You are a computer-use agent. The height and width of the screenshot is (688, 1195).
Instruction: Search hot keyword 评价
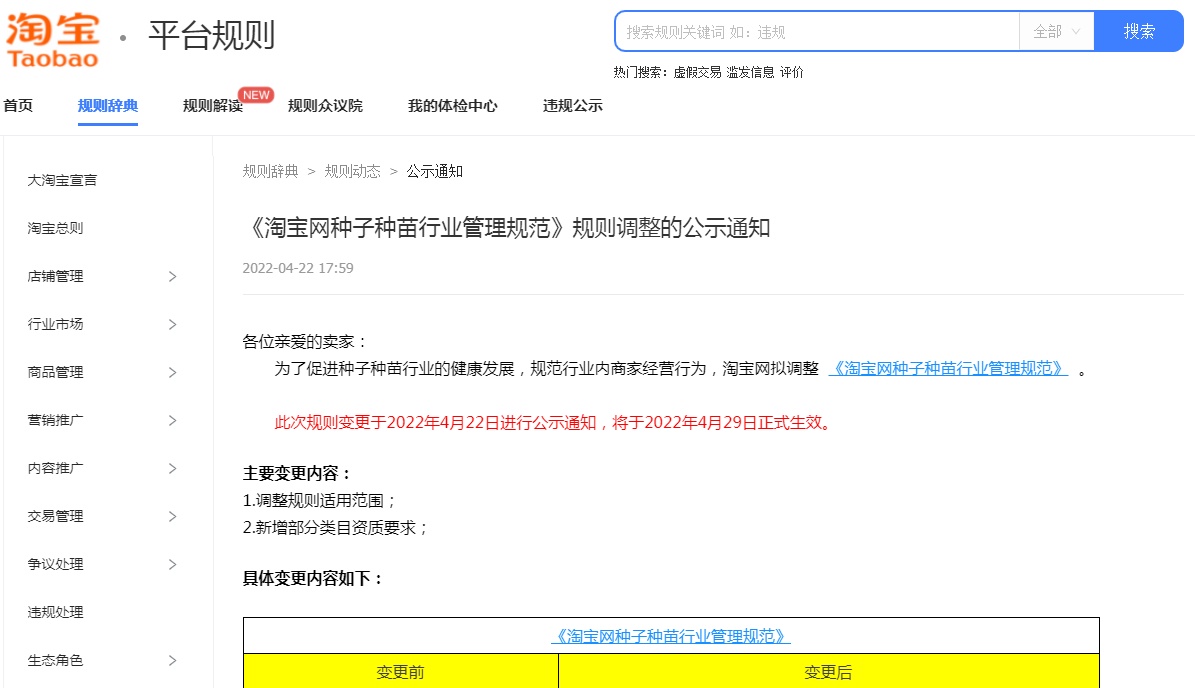pos(791,72)
